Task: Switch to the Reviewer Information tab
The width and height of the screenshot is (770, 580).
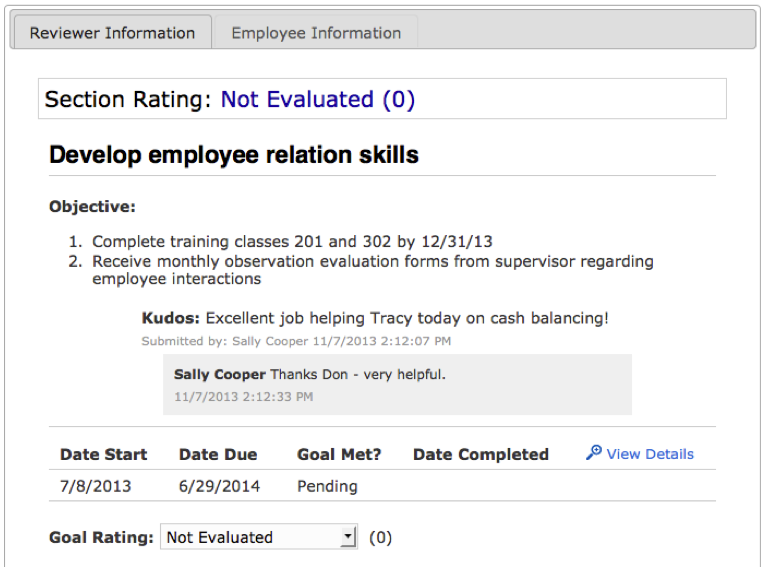Action: 113,32
